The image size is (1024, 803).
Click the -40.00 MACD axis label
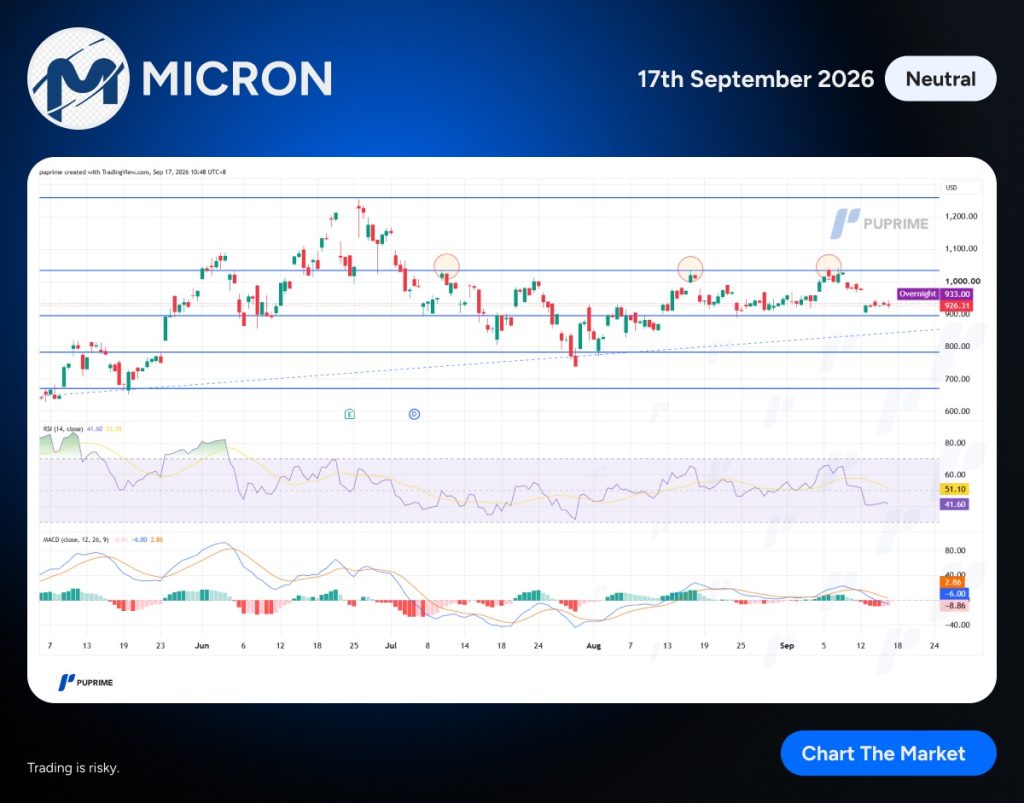tap(955, 625)
